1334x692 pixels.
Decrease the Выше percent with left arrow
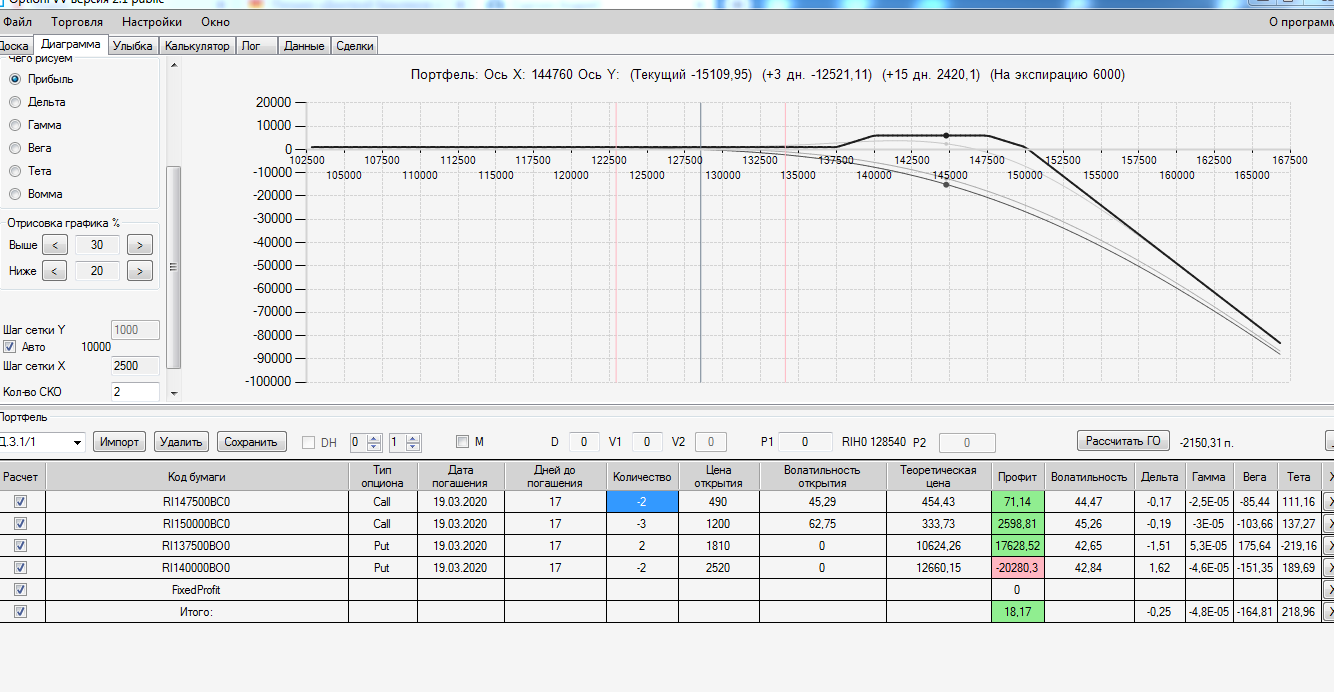55,245
